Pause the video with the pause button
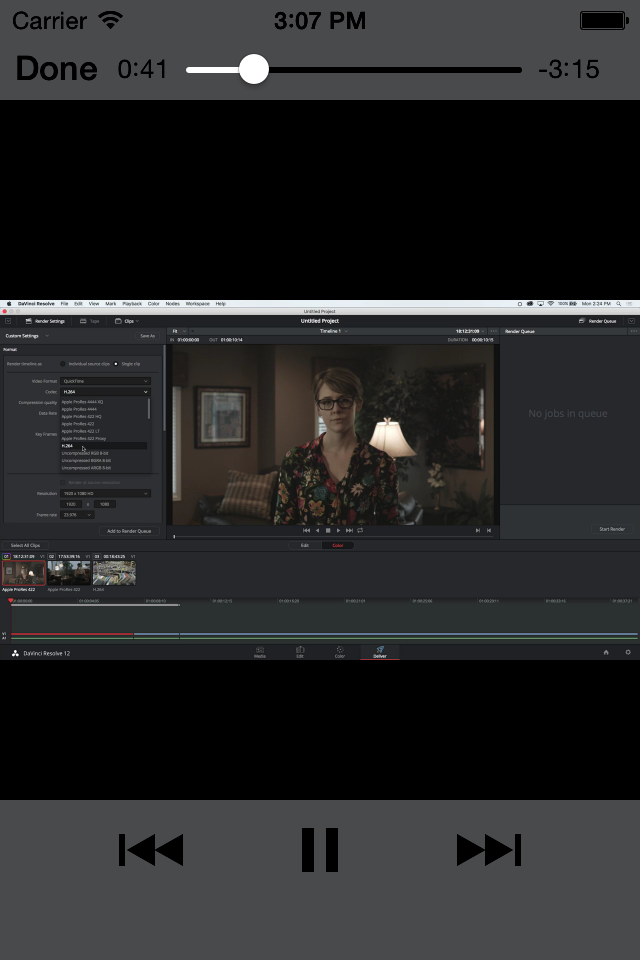 (320, 850)
